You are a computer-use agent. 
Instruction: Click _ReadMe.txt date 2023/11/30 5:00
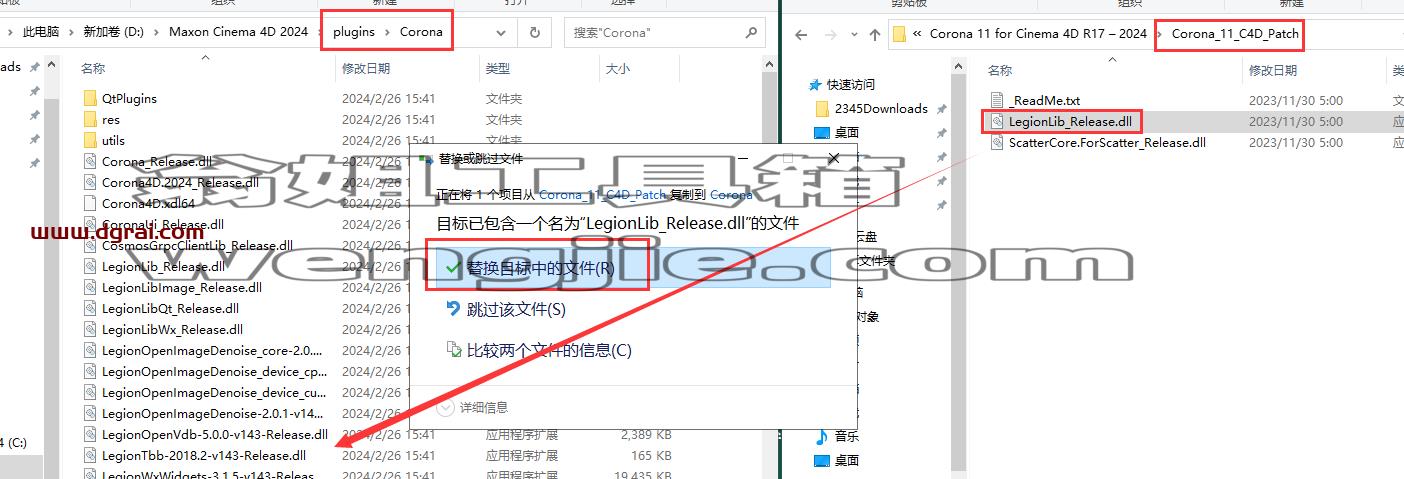(1295, 100)
